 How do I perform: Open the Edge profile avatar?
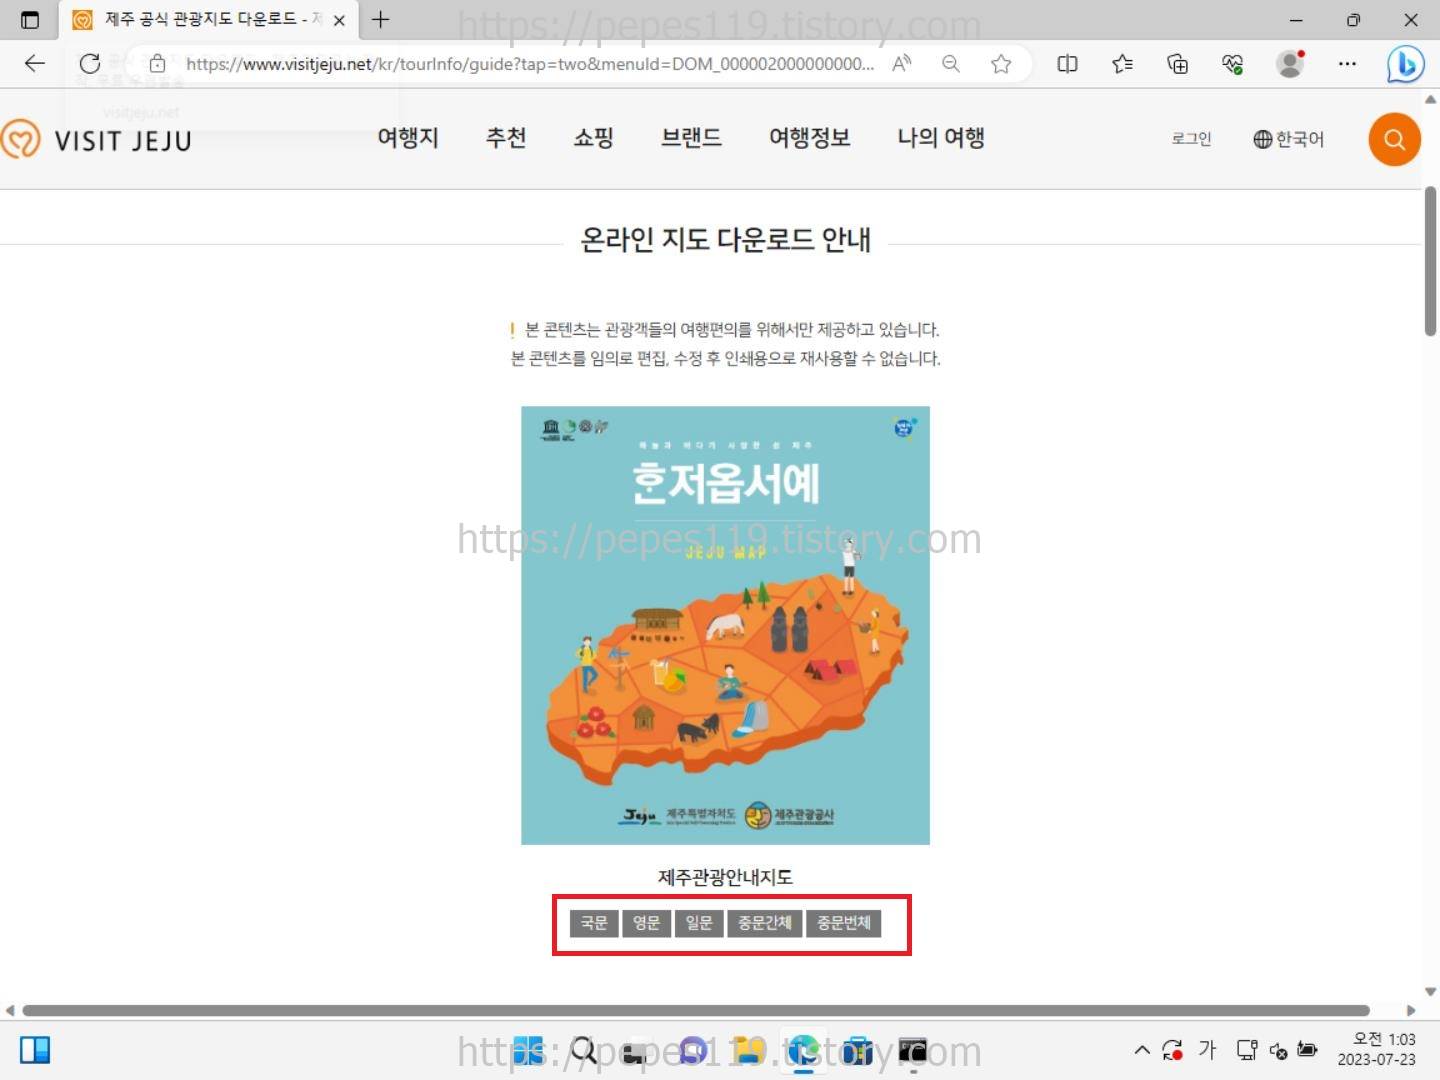(1291, 64)
